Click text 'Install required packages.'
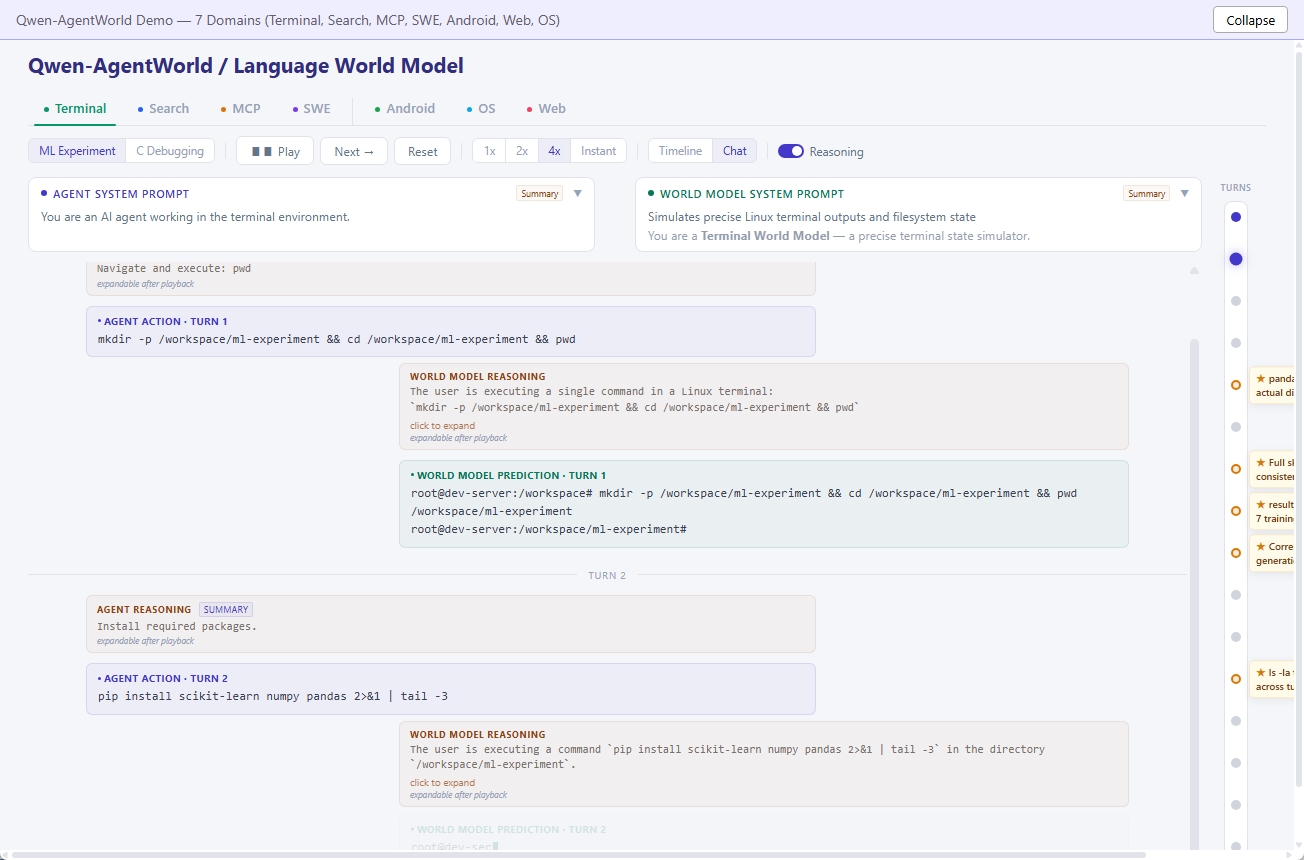 177,626
